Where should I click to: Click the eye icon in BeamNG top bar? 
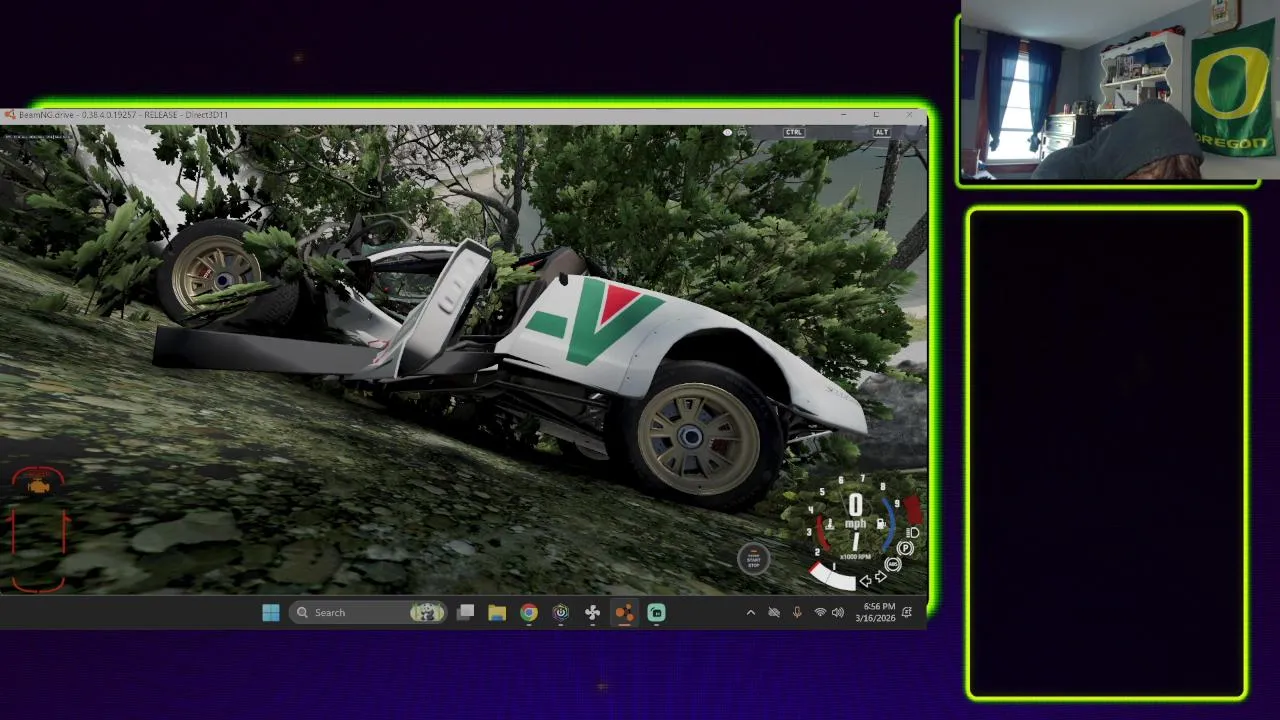pyautogui.click(x=727, y=132)
